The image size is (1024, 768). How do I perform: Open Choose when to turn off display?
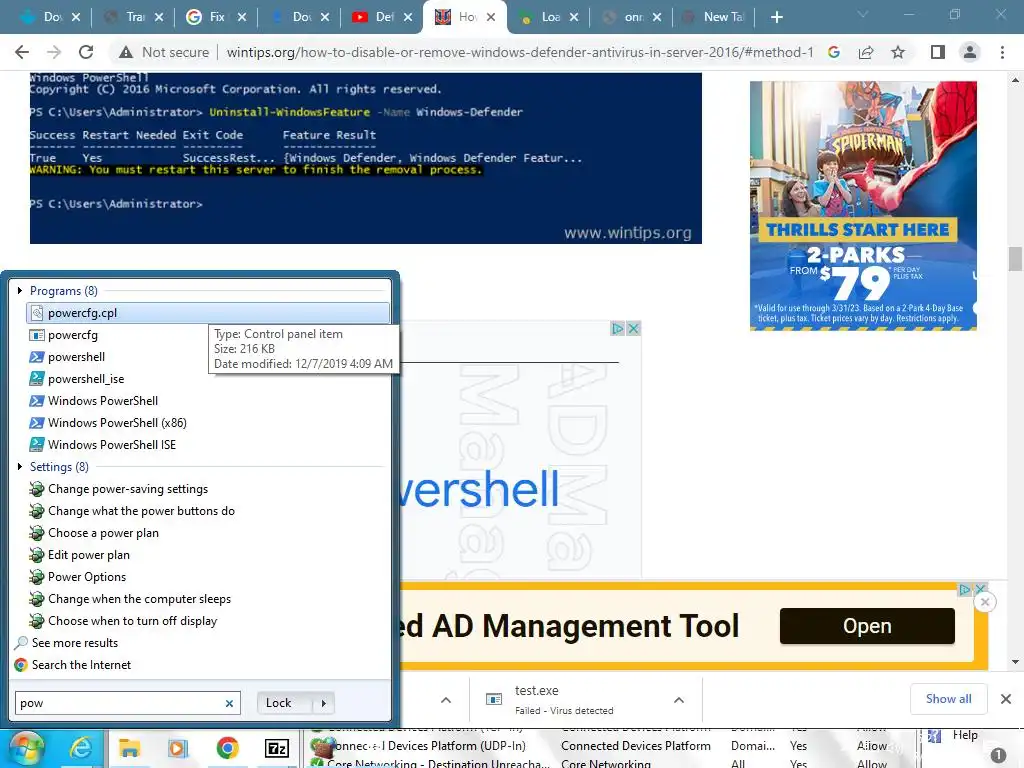[132, 621]
